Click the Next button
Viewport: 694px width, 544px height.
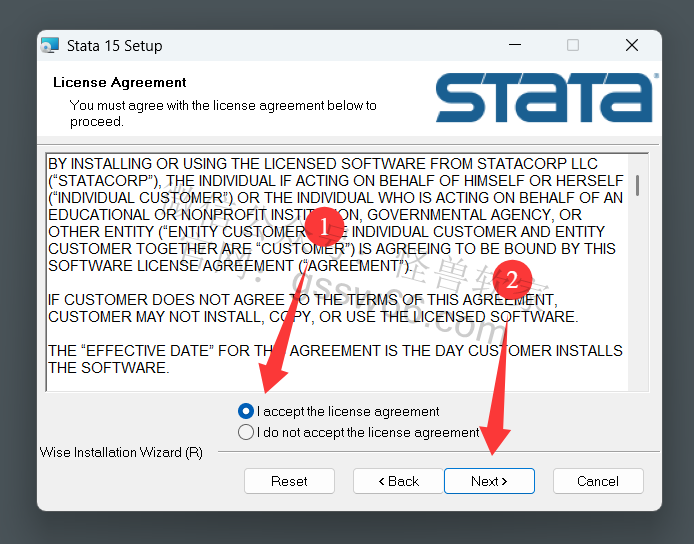point(489,481)
